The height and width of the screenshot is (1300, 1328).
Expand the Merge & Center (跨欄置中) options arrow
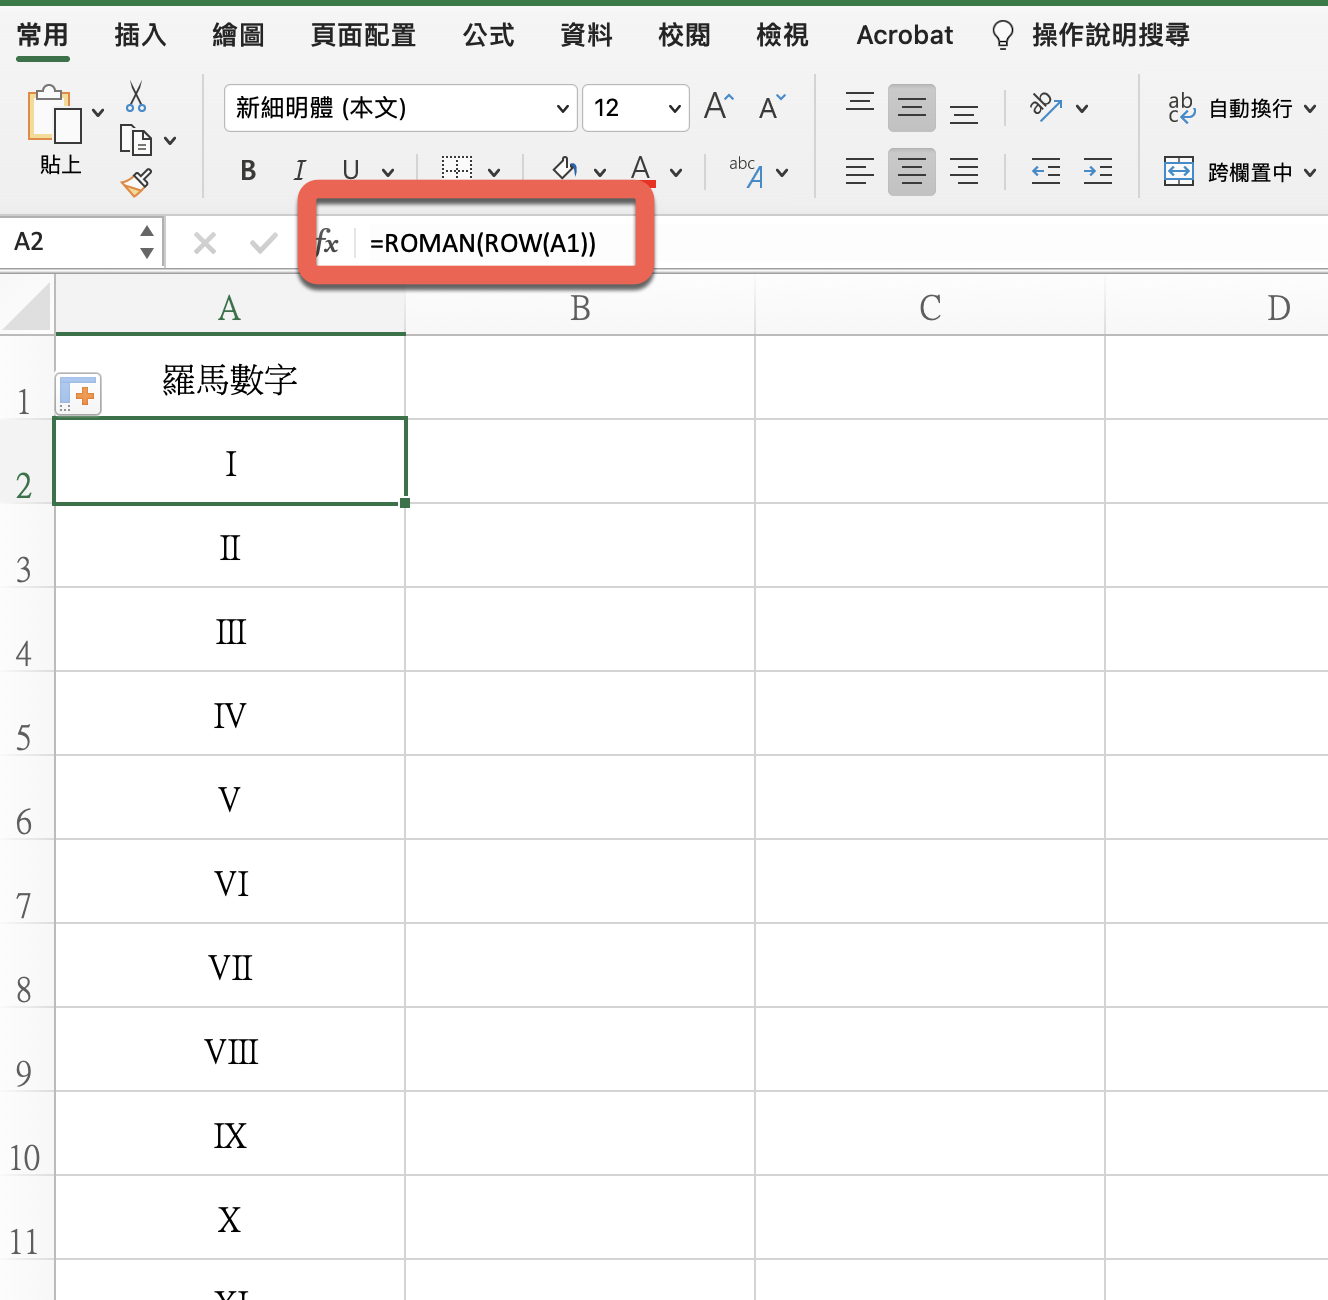click(x=1310, y=173)
